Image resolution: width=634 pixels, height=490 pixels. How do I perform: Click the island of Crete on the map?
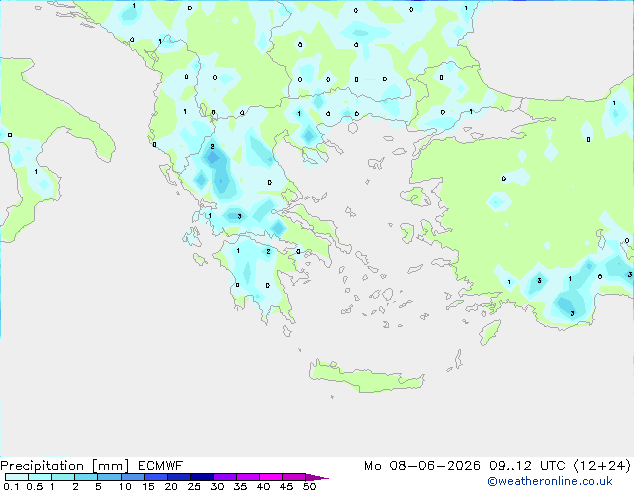point(366,376)
